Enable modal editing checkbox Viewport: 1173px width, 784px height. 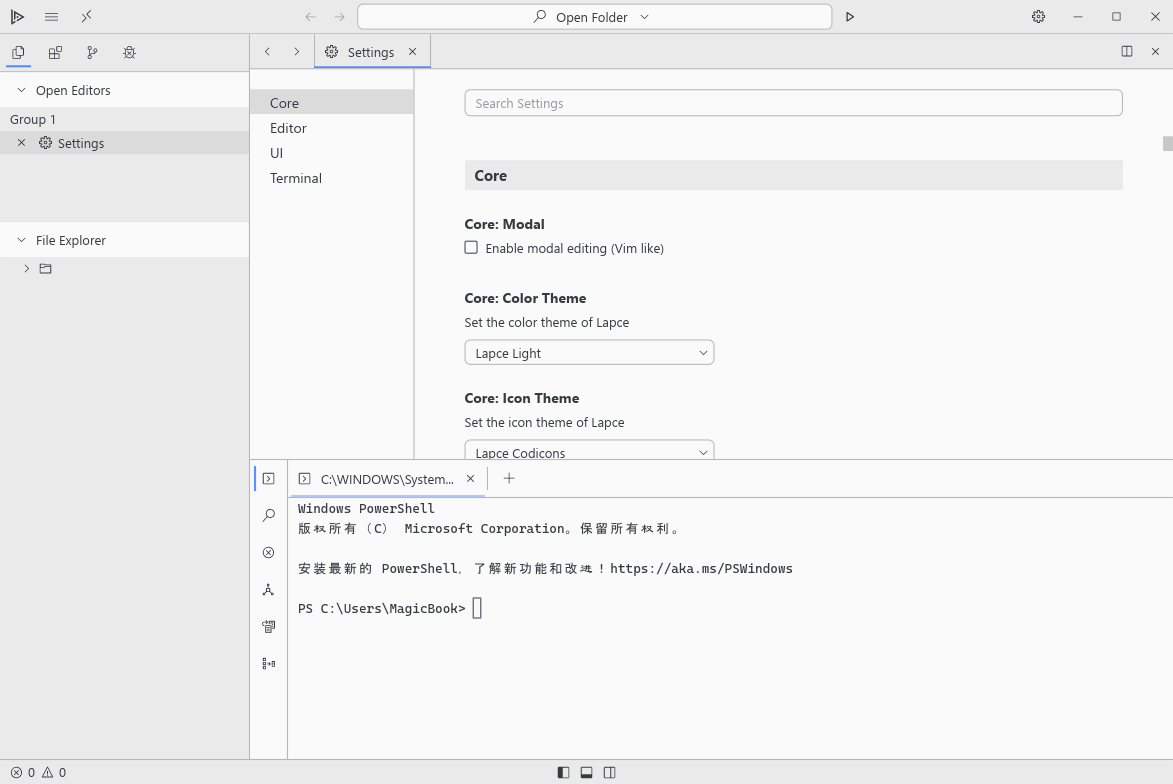[x=471, y=248]
